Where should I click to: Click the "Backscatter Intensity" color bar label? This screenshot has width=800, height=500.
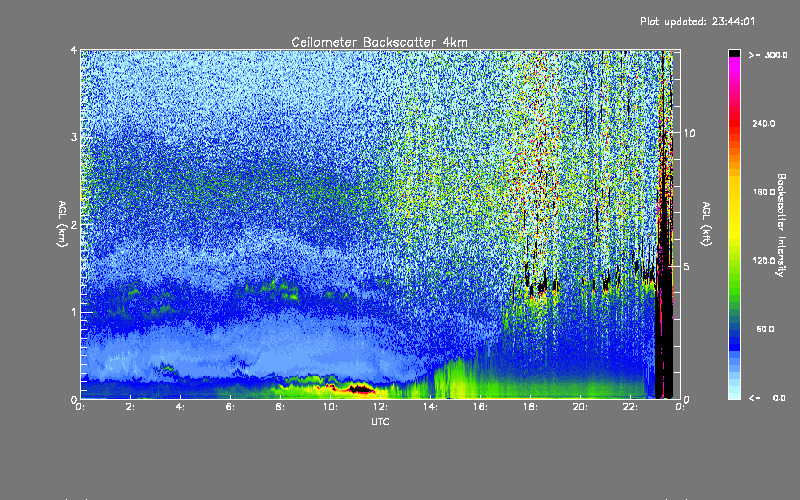[781, 225]
